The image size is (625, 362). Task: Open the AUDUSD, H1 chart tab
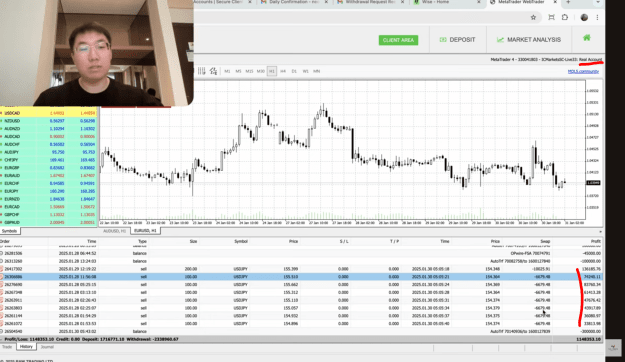114,231
